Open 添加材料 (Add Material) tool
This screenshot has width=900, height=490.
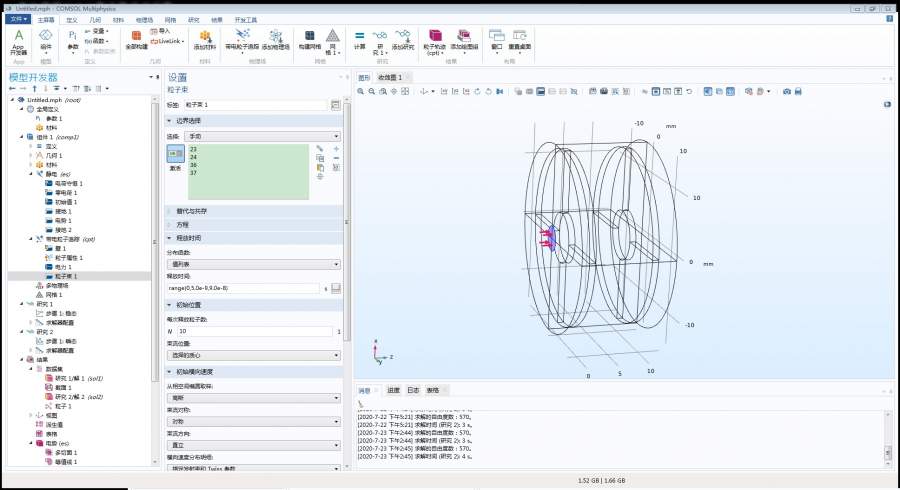pos(203,39)
